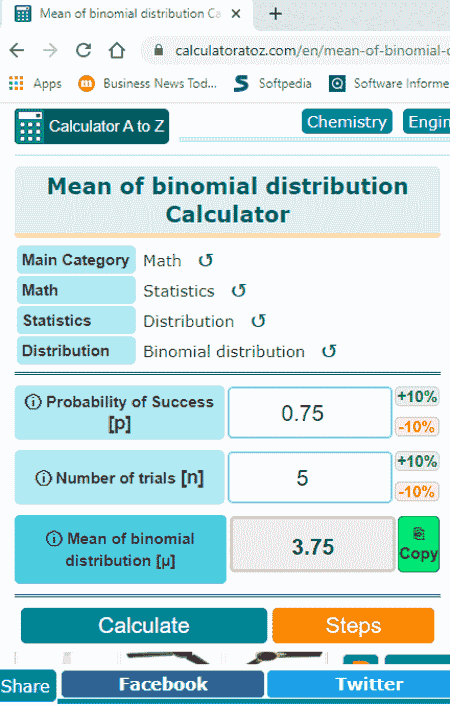Reset the Statistics selection arrow

(239, 291)
